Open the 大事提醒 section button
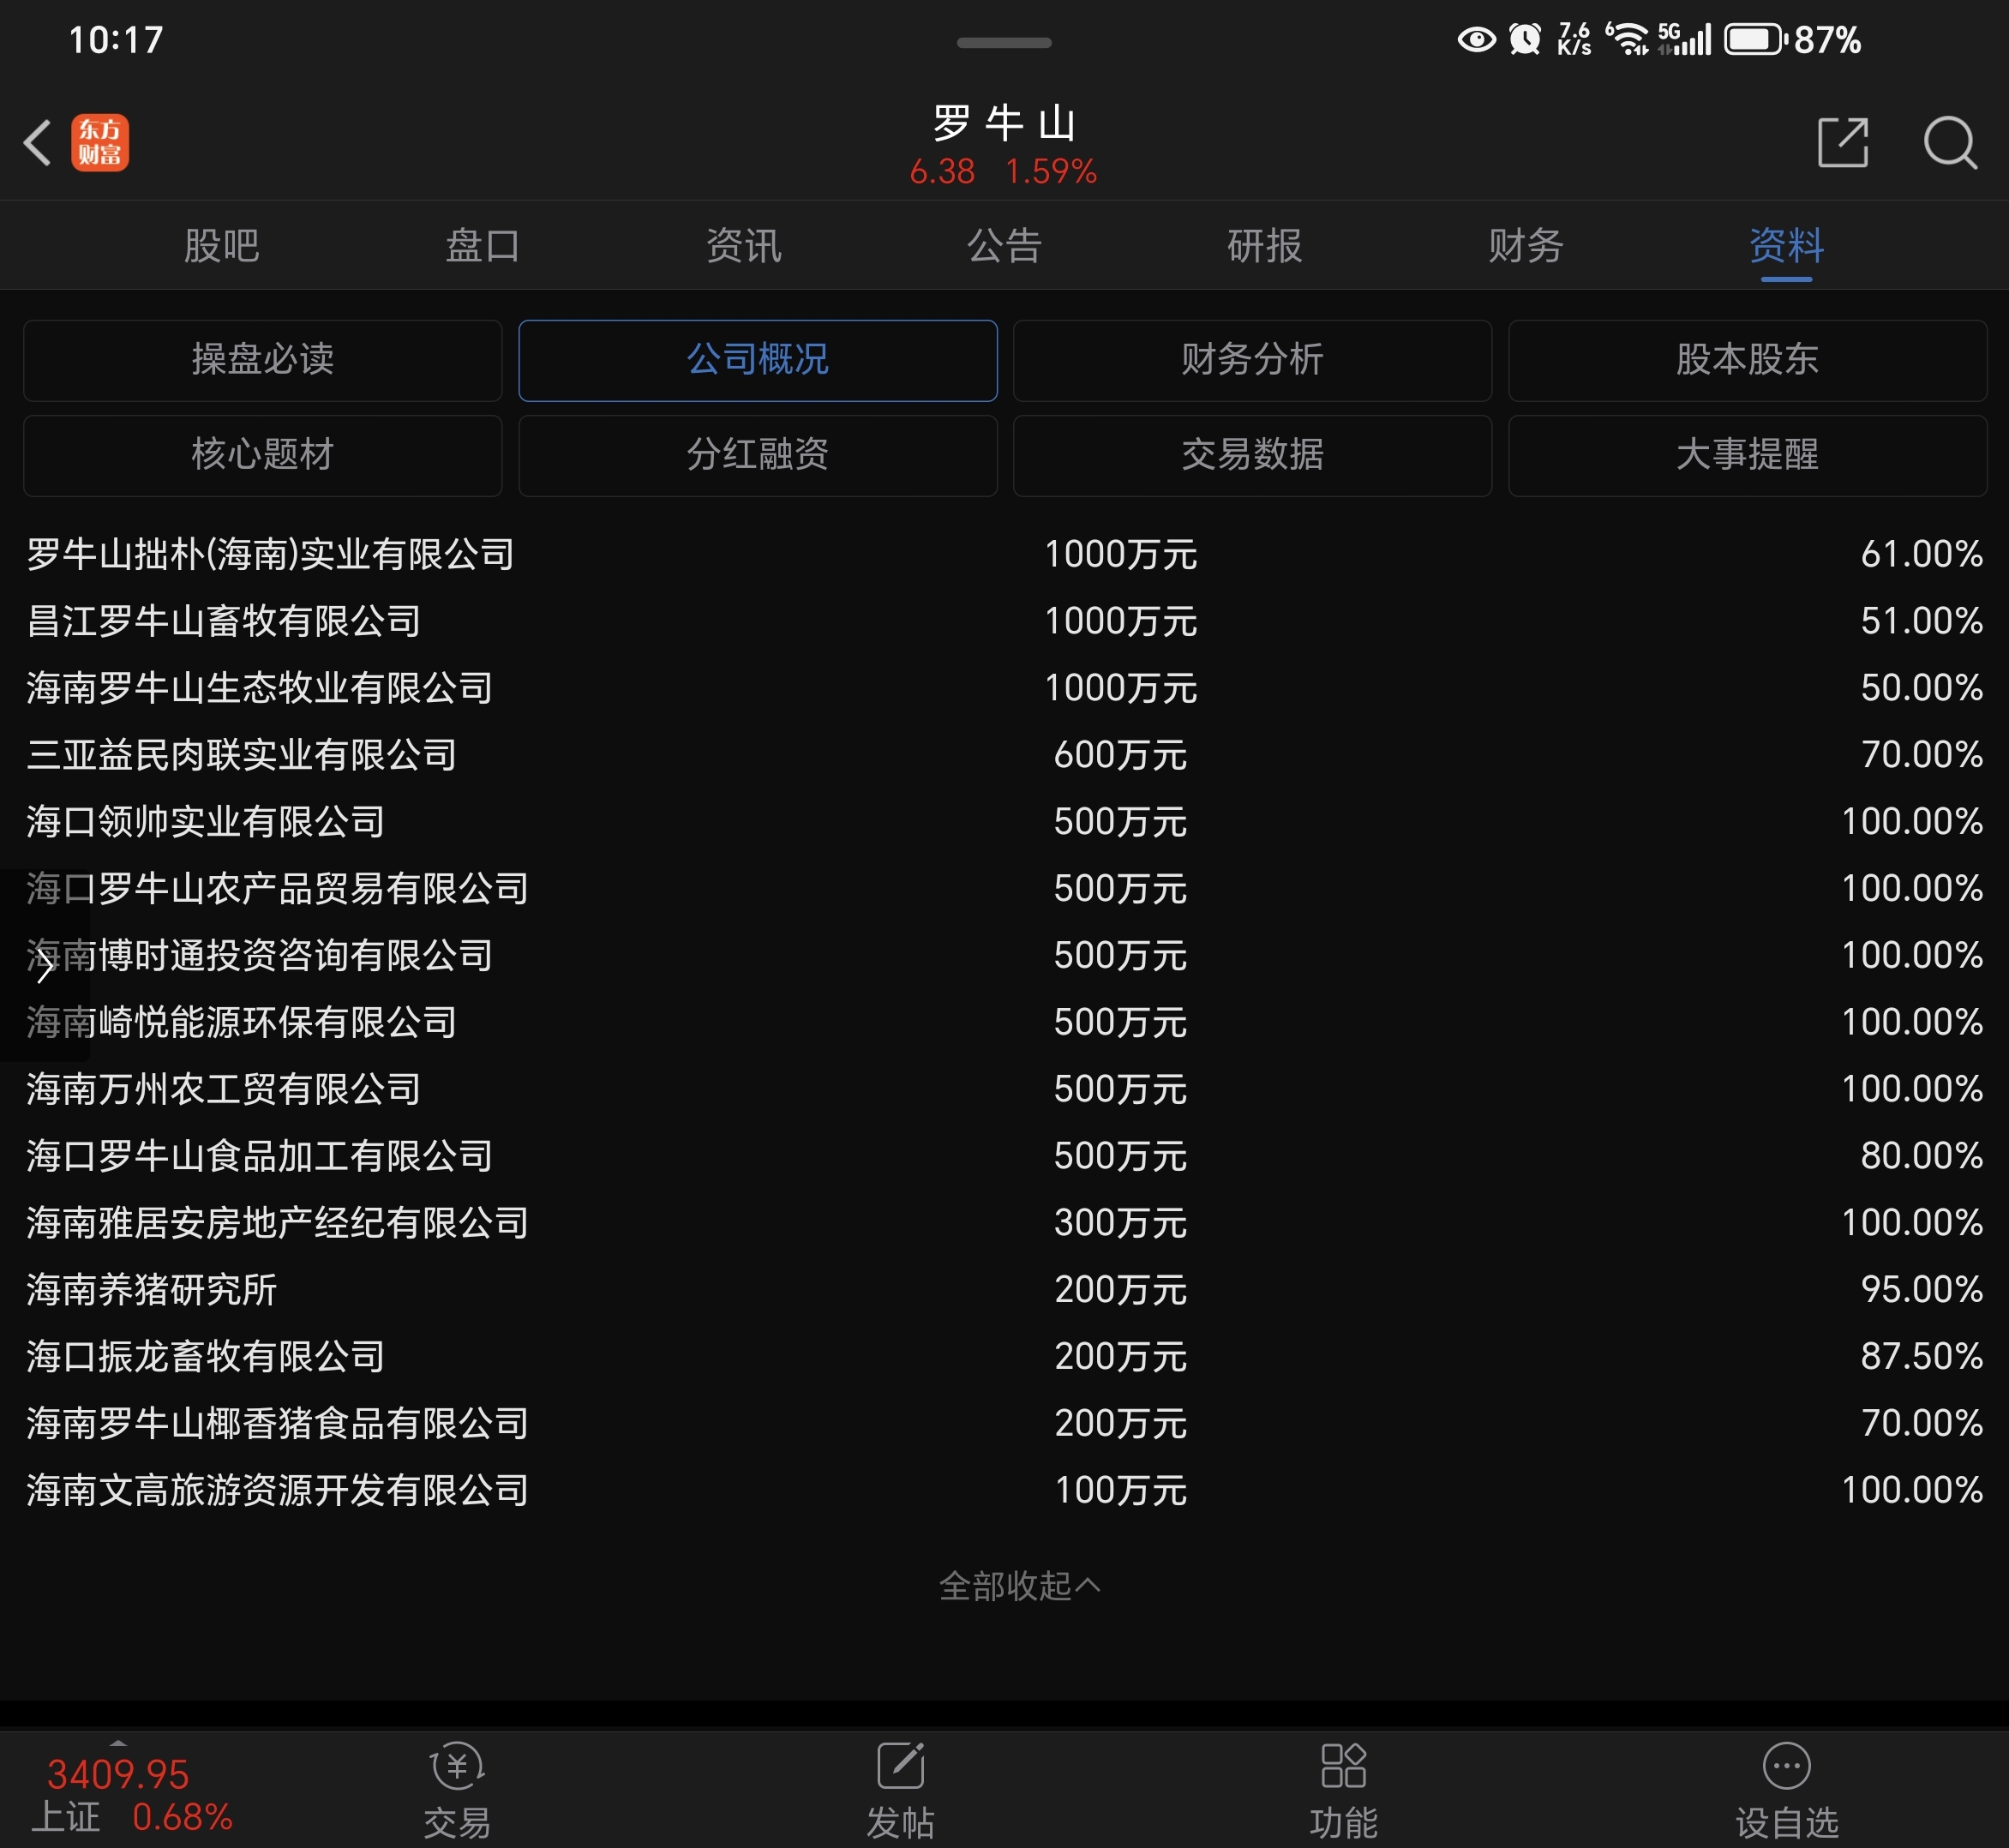Image resolution: width=2009 pixels, height=1848 pixels. coord(1747,455)
